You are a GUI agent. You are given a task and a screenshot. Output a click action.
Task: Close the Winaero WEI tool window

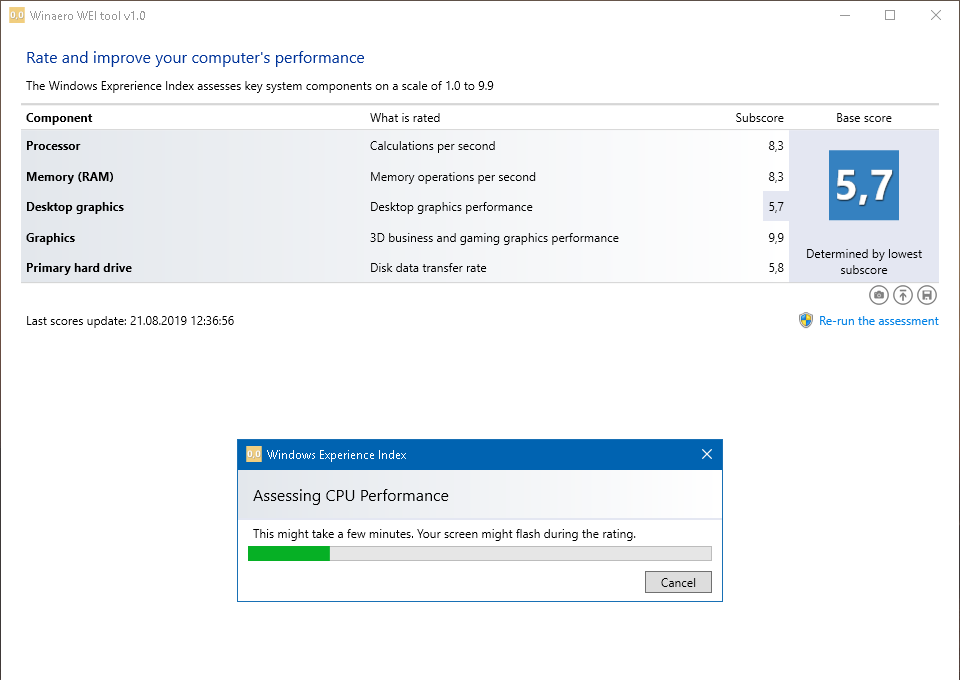coord(936,15)
